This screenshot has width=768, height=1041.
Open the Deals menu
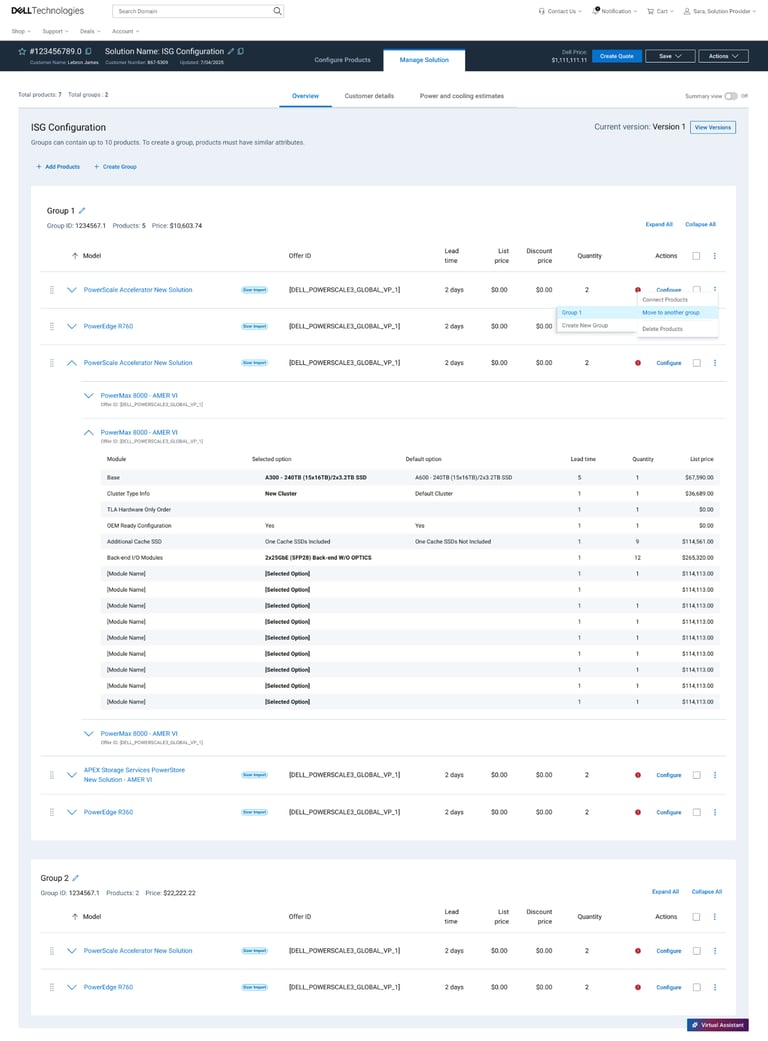pos(90,31)
